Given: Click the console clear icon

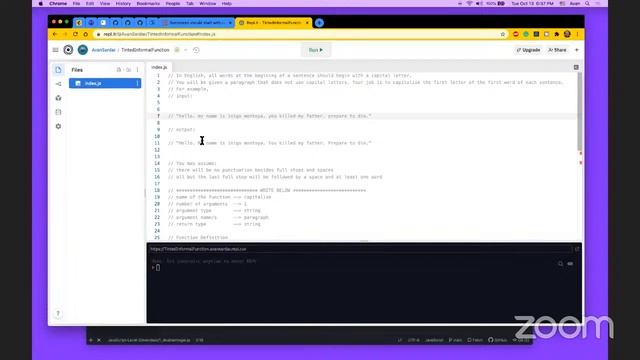Looking at the screenshot, I should [x=570, y=264].
